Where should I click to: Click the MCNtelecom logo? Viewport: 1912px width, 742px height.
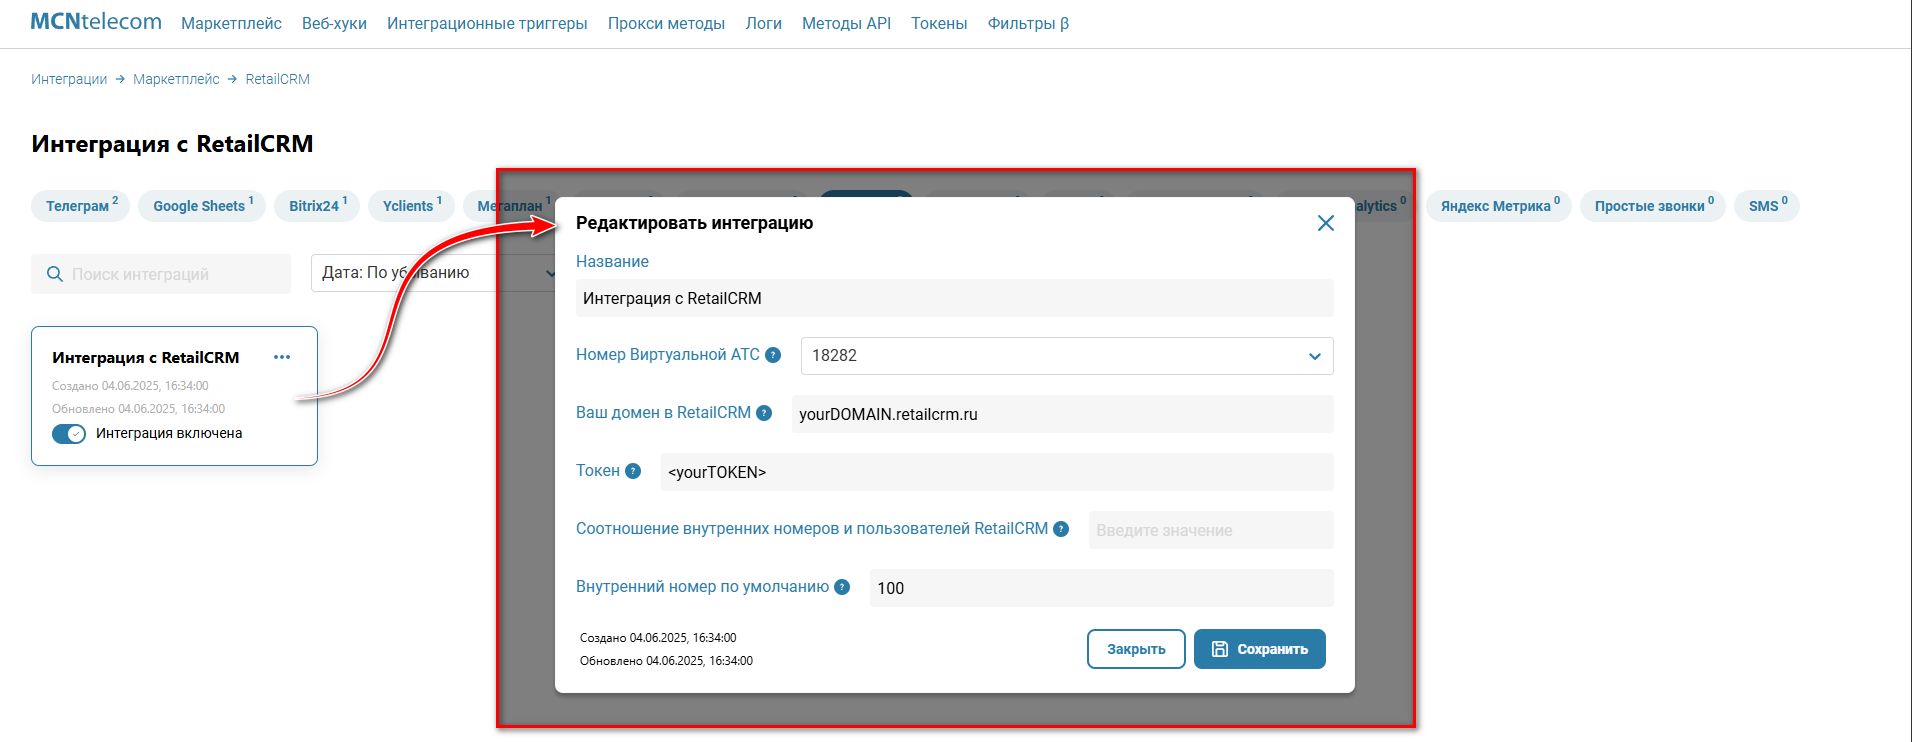pos(96,22)
